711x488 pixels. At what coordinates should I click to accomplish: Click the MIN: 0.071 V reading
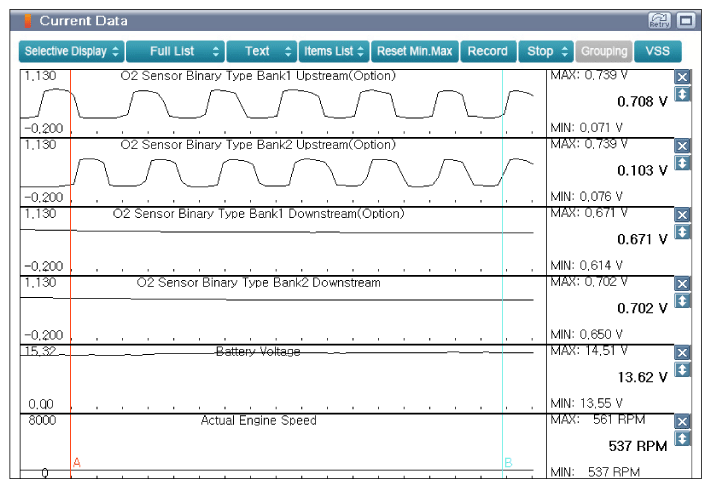586,127
